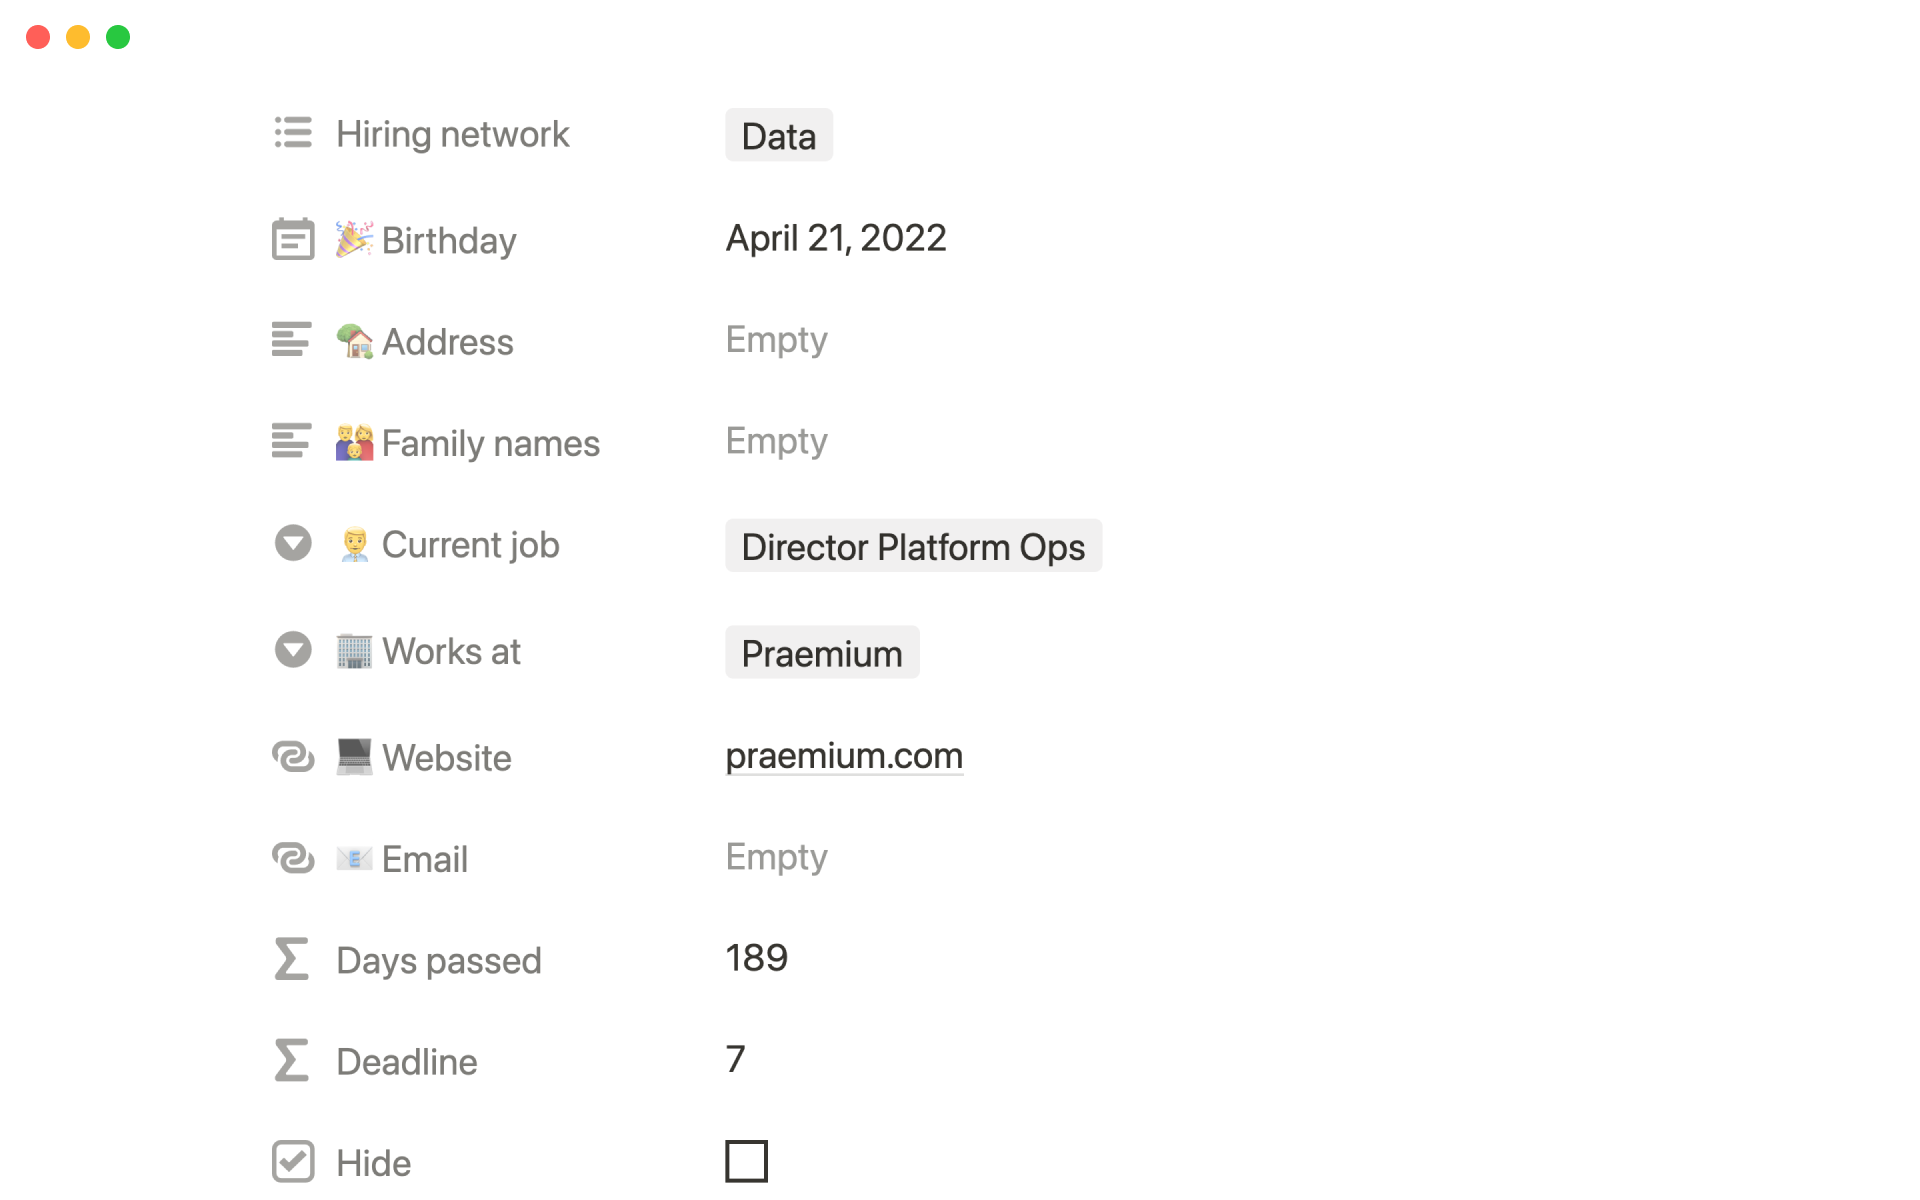Click the formula sigma icon for Days passed
1920x1200 pixels.
click(x=292, y=959)
